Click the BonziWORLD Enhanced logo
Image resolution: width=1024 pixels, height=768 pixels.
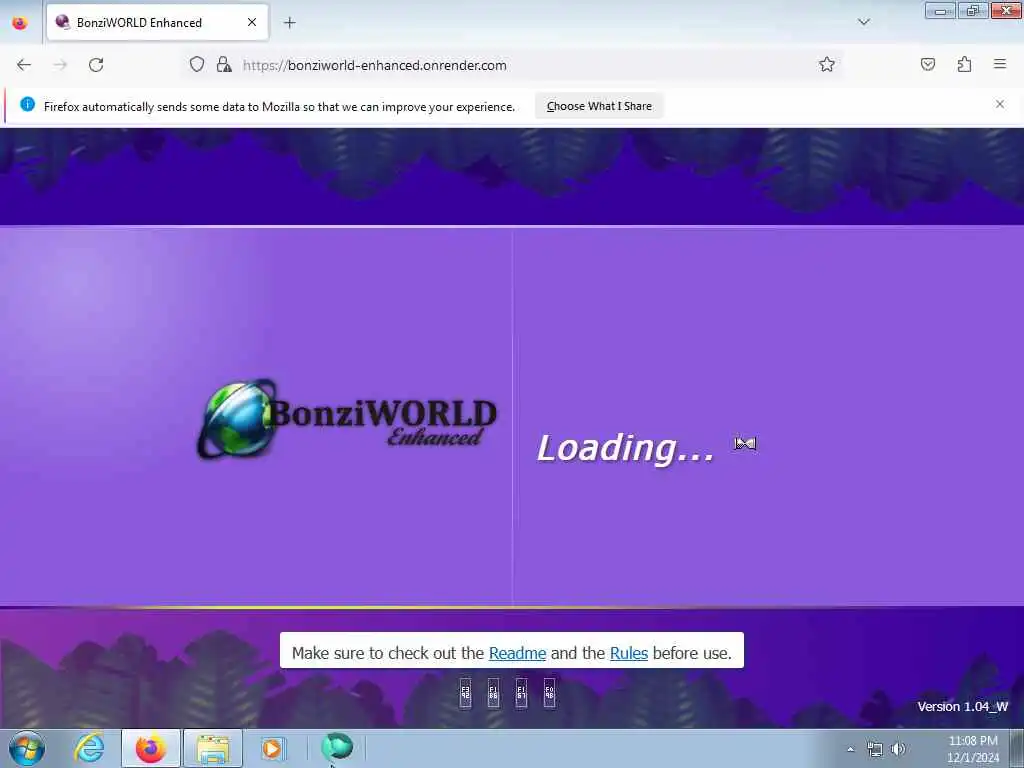tap(347, 419)
